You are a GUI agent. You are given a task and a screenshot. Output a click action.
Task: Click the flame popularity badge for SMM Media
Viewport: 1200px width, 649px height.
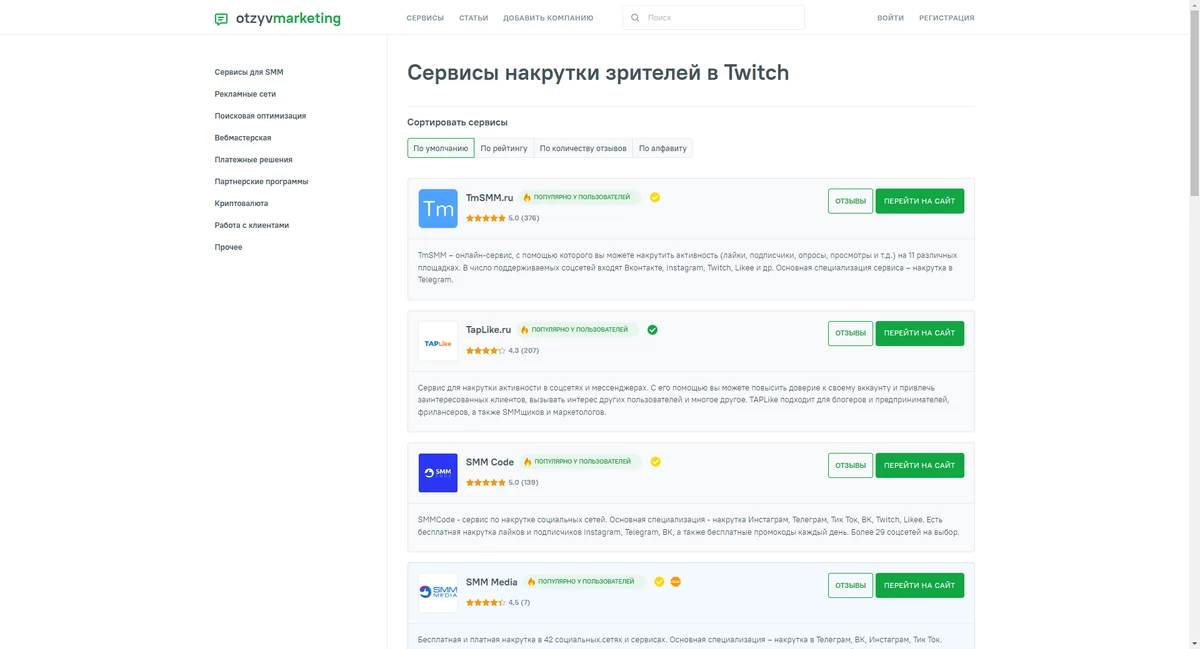pos(584,581)
